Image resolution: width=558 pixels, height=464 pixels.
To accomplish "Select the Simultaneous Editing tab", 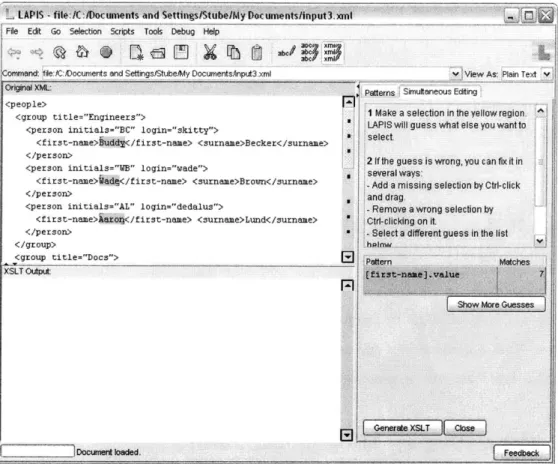I will tap(440, 91).
